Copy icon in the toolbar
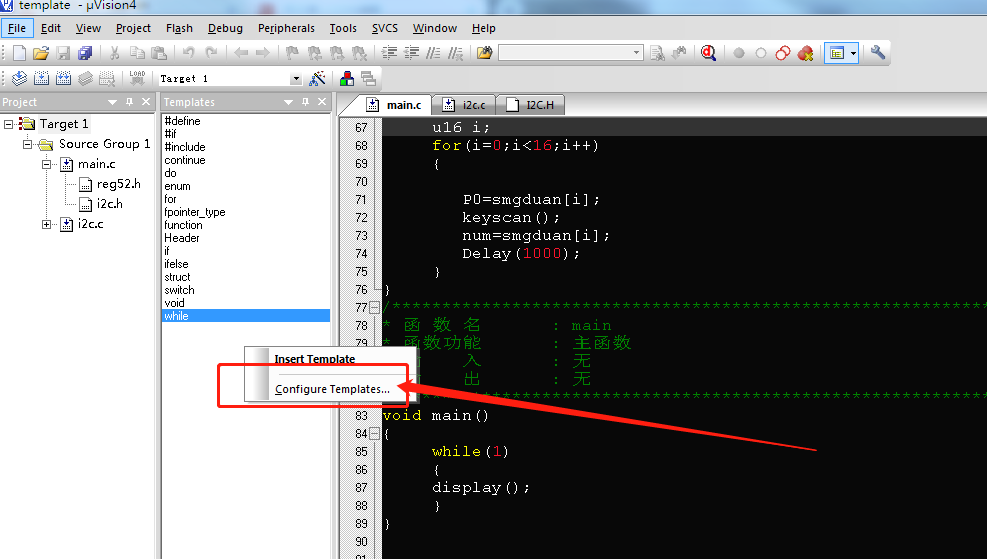Viewport: 987px width, 559px height. (x=137, y=54)
